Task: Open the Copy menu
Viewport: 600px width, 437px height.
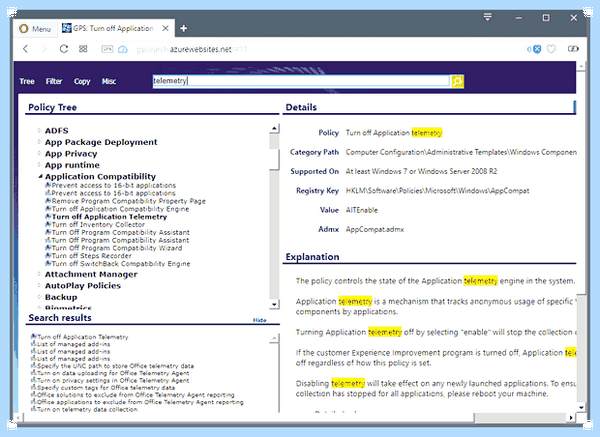Action: click(x=82, y=82)
